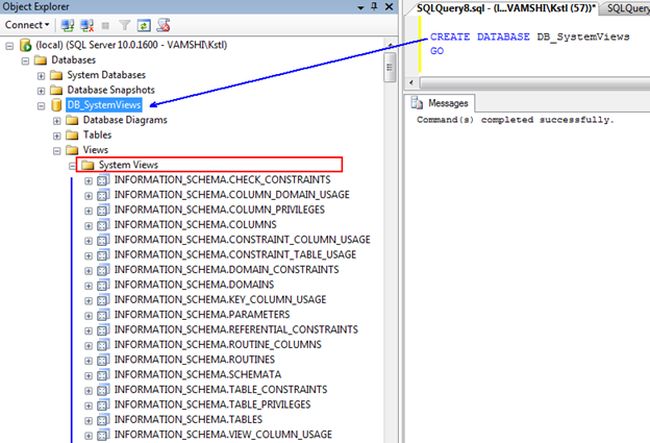
Task: Expand the Database Diagrams folder
Action: (57, 121)
